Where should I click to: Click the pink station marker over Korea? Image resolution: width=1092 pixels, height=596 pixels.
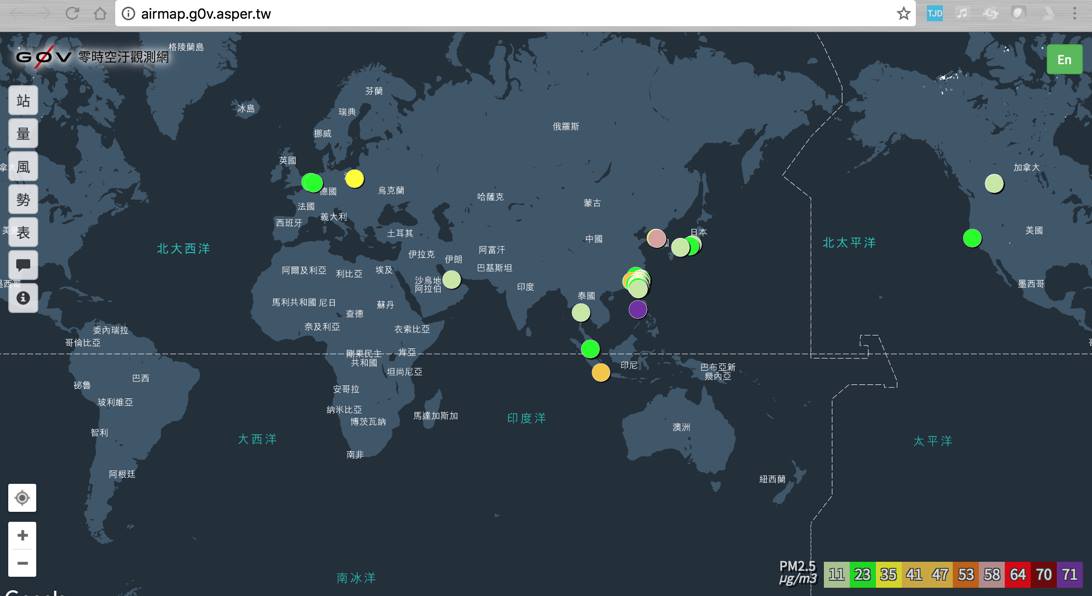point(656,238)
